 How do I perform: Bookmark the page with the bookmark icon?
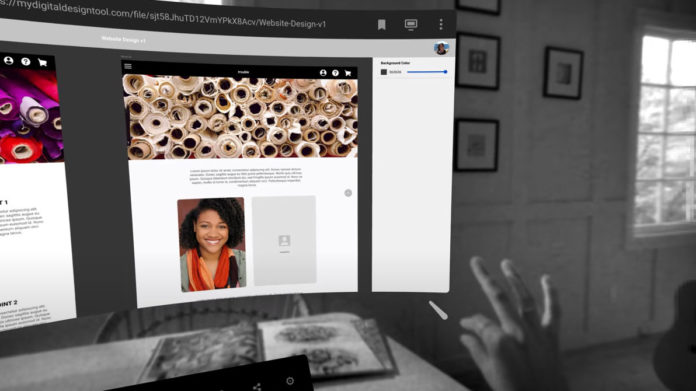coord(381,25)
